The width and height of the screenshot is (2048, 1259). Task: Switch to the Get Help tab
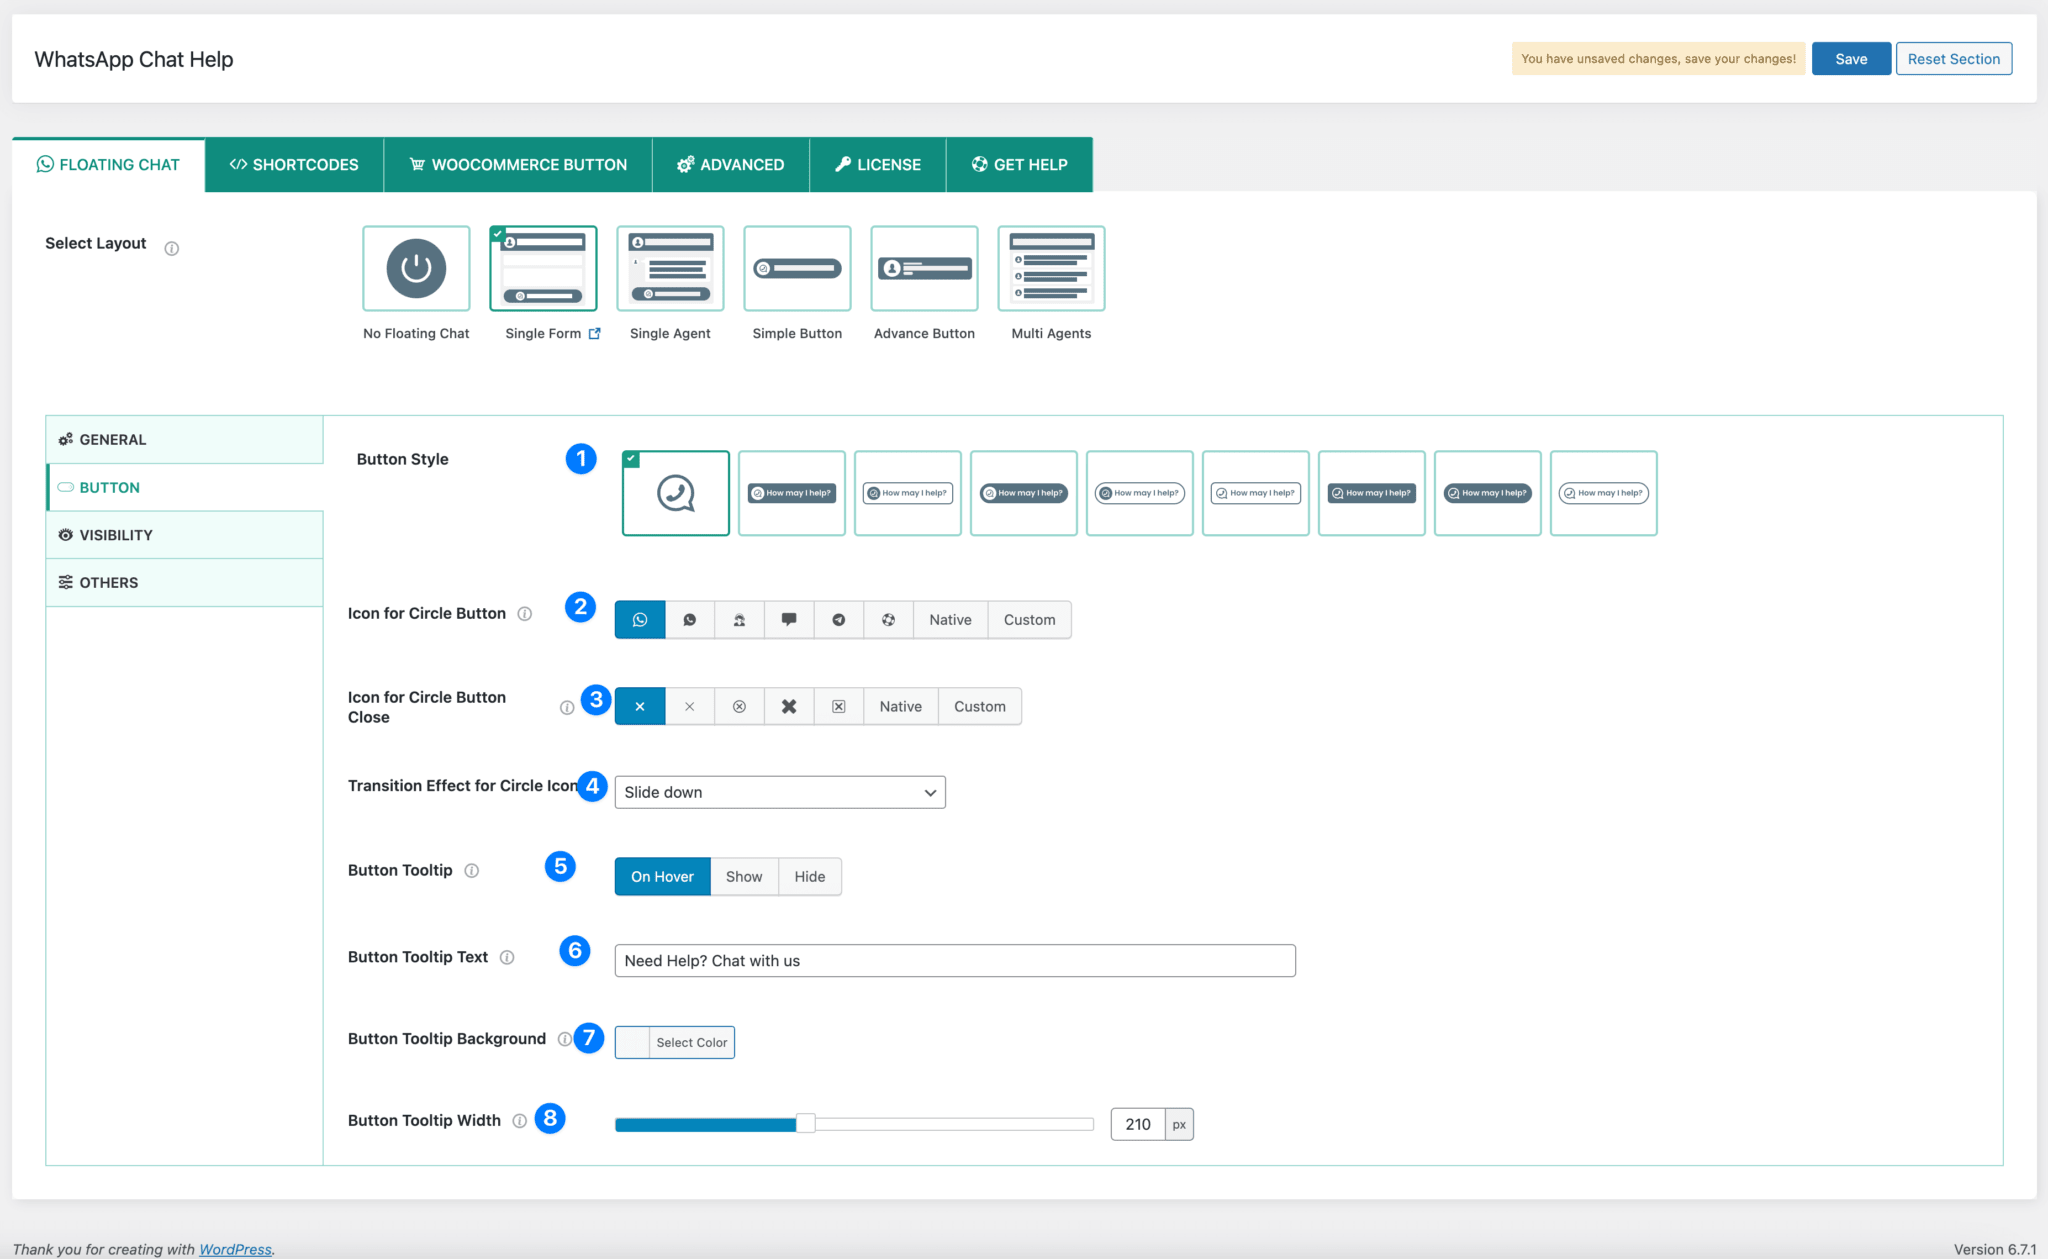[1020, 165]
